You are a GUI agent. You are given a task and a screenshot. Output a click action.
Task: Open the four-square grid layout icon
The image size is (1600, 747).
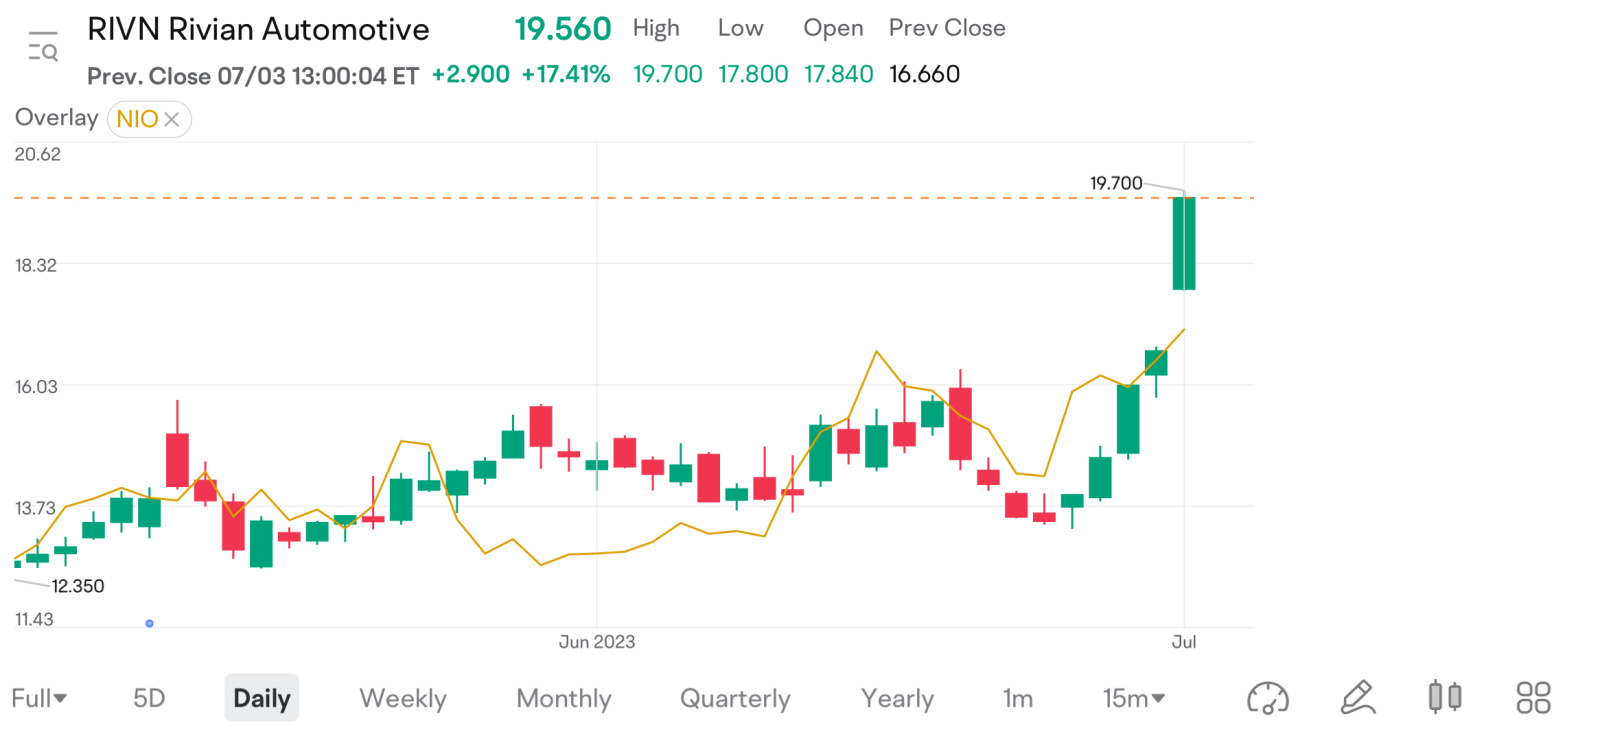tap(1533, 698)
